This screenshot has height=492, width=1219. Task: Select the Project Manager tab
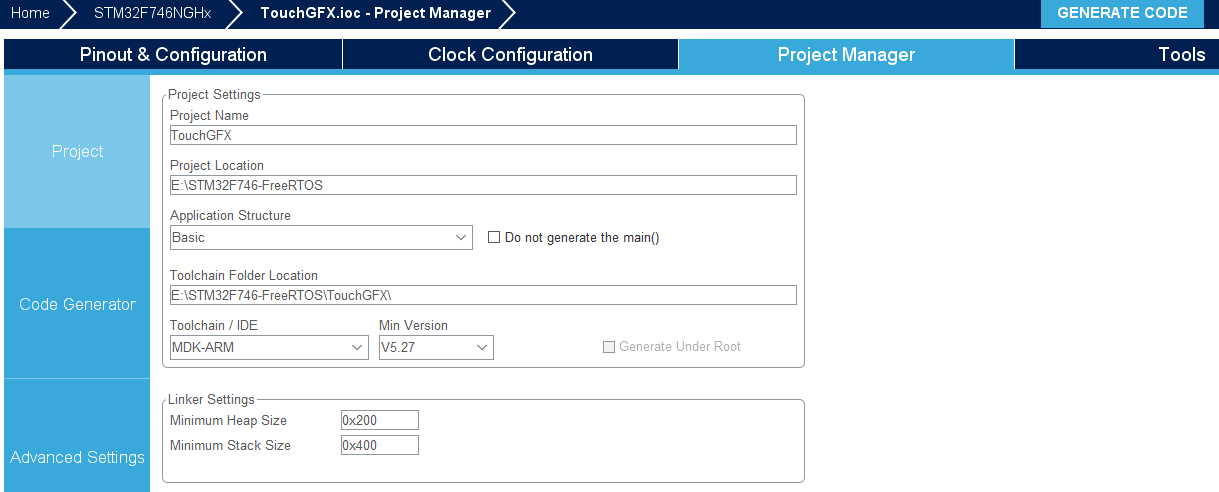tap(846, 55)
